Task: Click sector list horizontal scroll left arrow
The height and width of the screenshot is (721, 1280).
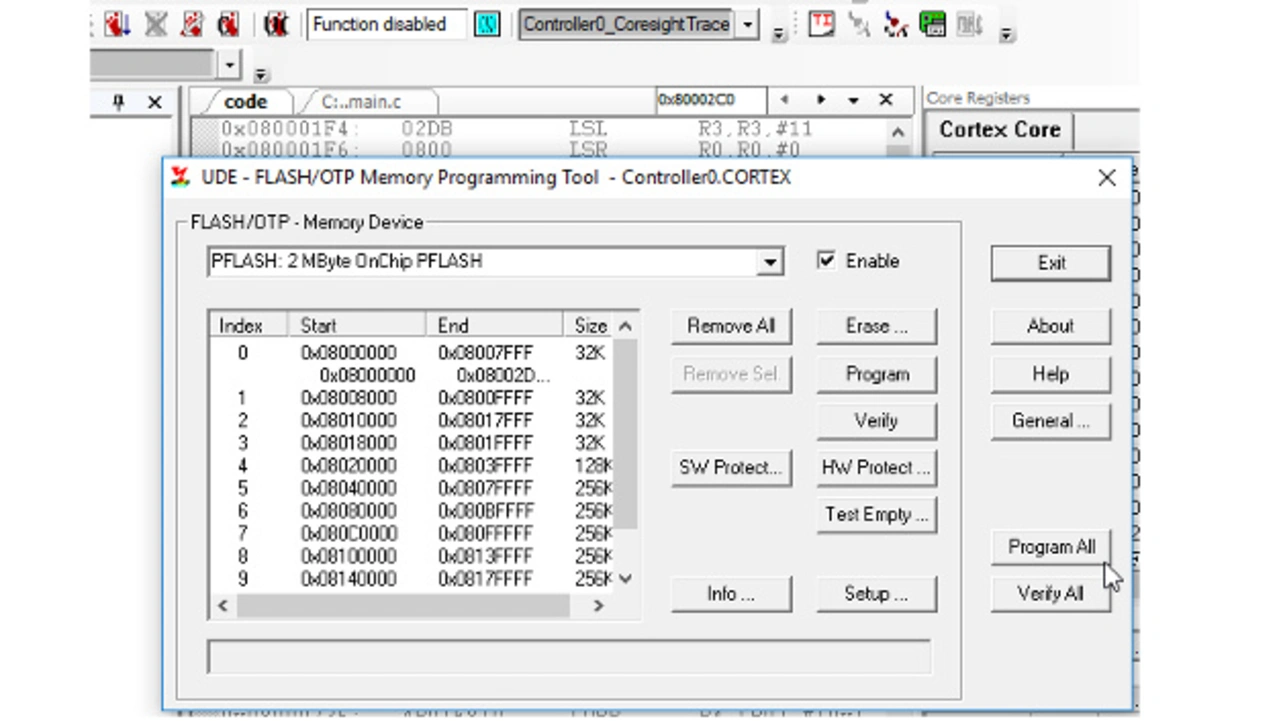Action: click(x=222, y=605)
